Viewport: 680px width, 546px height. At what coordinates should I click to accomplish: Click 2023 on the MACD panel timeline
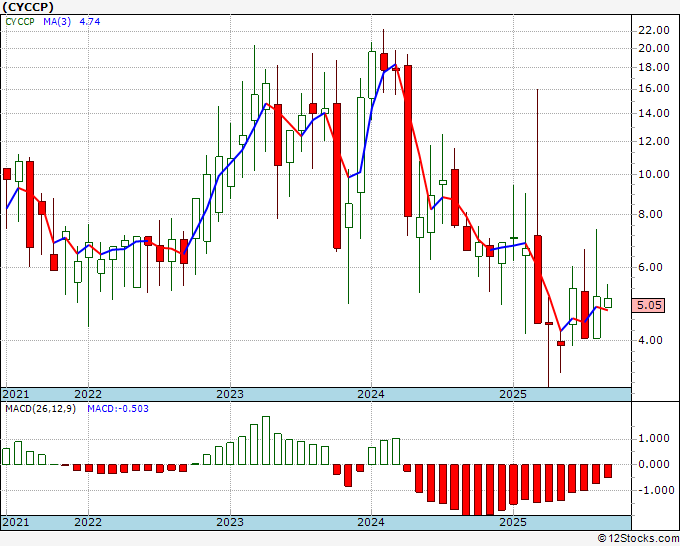pyautogui.click(x=230, y=522)
